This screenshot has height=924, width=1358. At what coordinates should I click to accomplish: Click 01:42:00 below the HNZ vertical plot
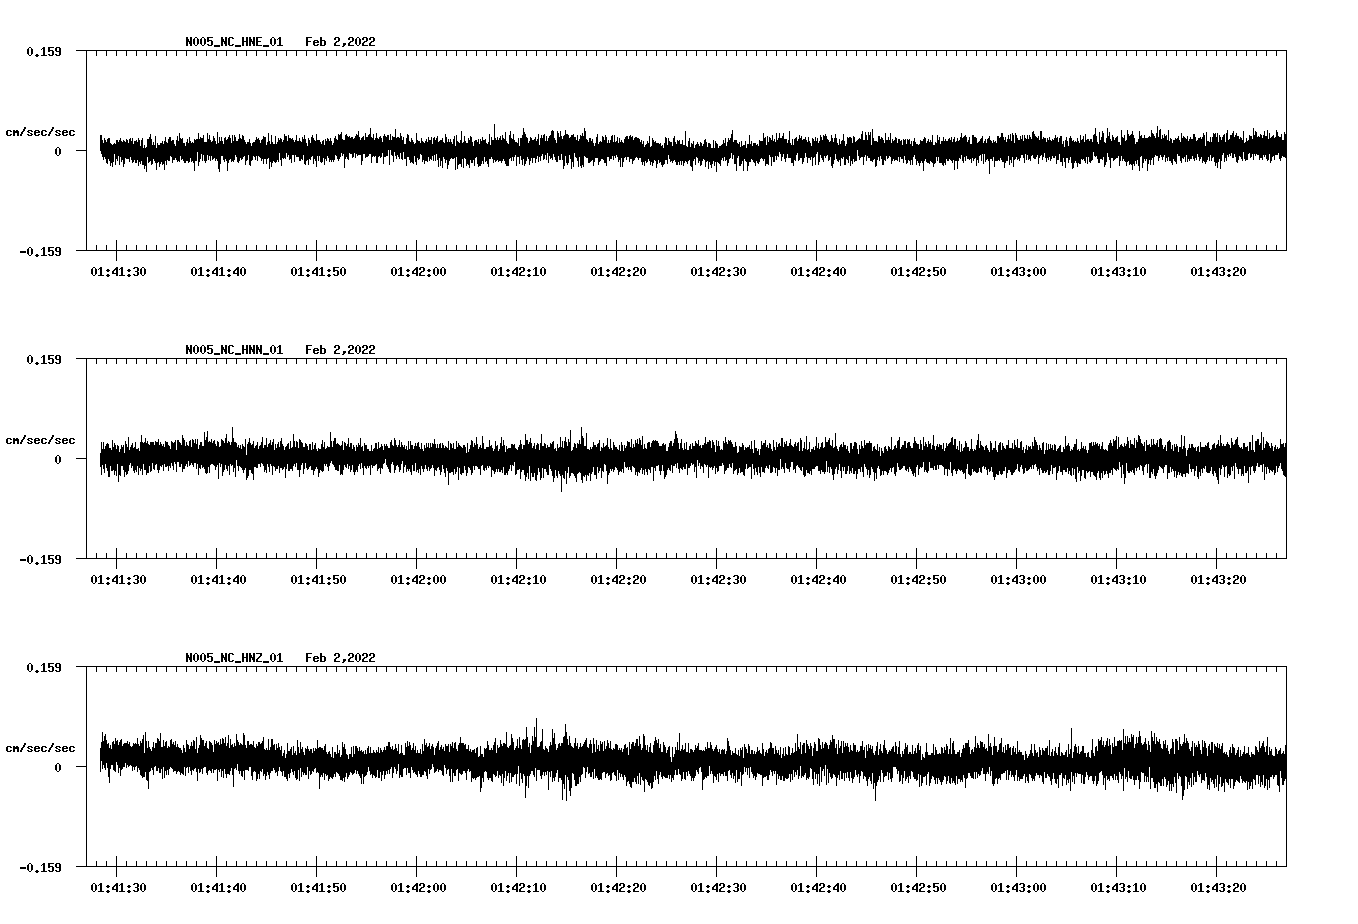click(x=418, y=888)
